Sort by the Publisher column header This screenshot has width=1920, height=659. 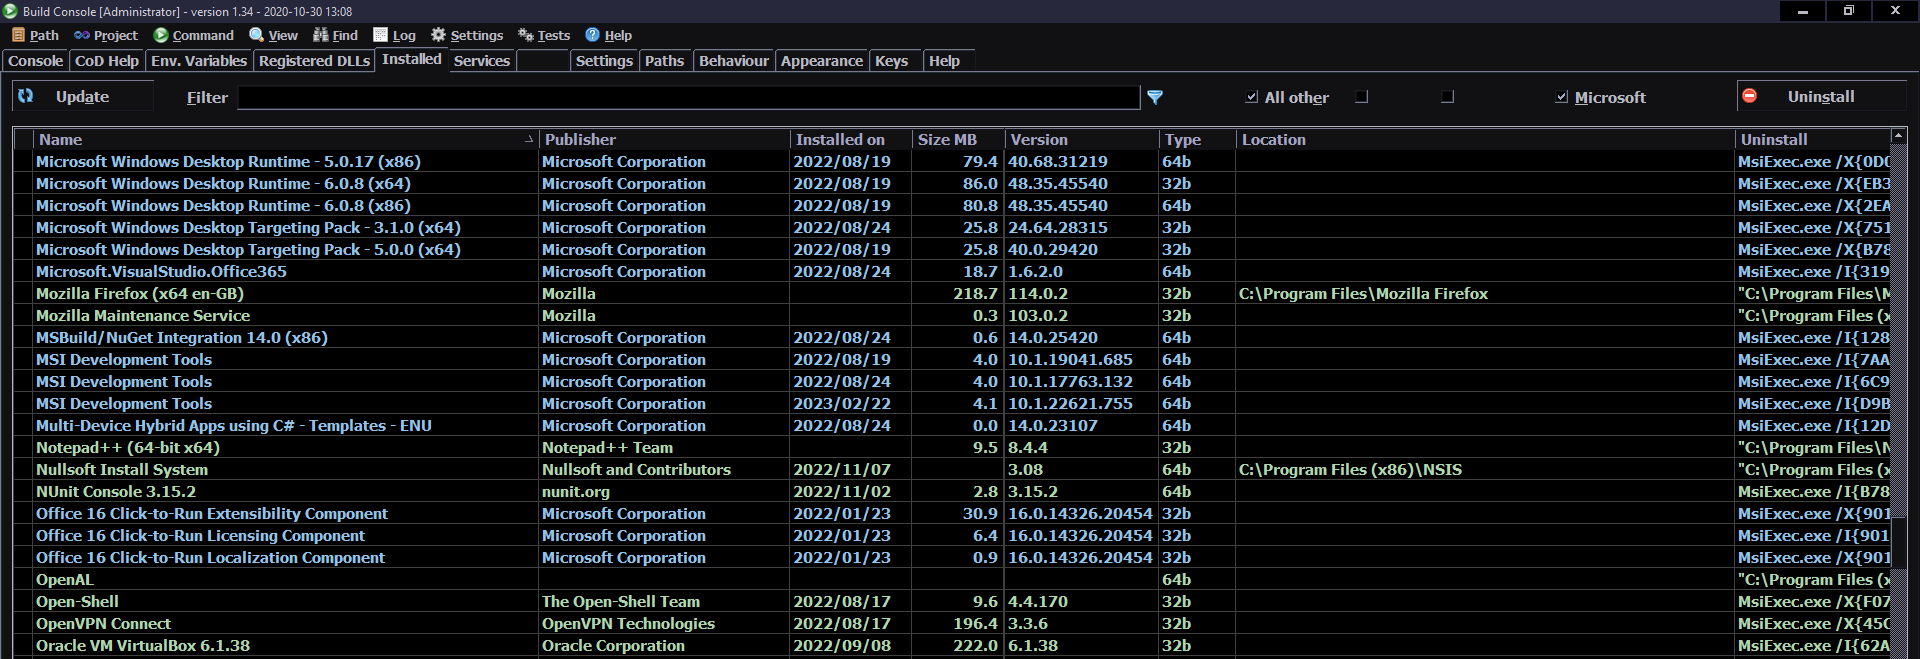[x=664, y=140]
